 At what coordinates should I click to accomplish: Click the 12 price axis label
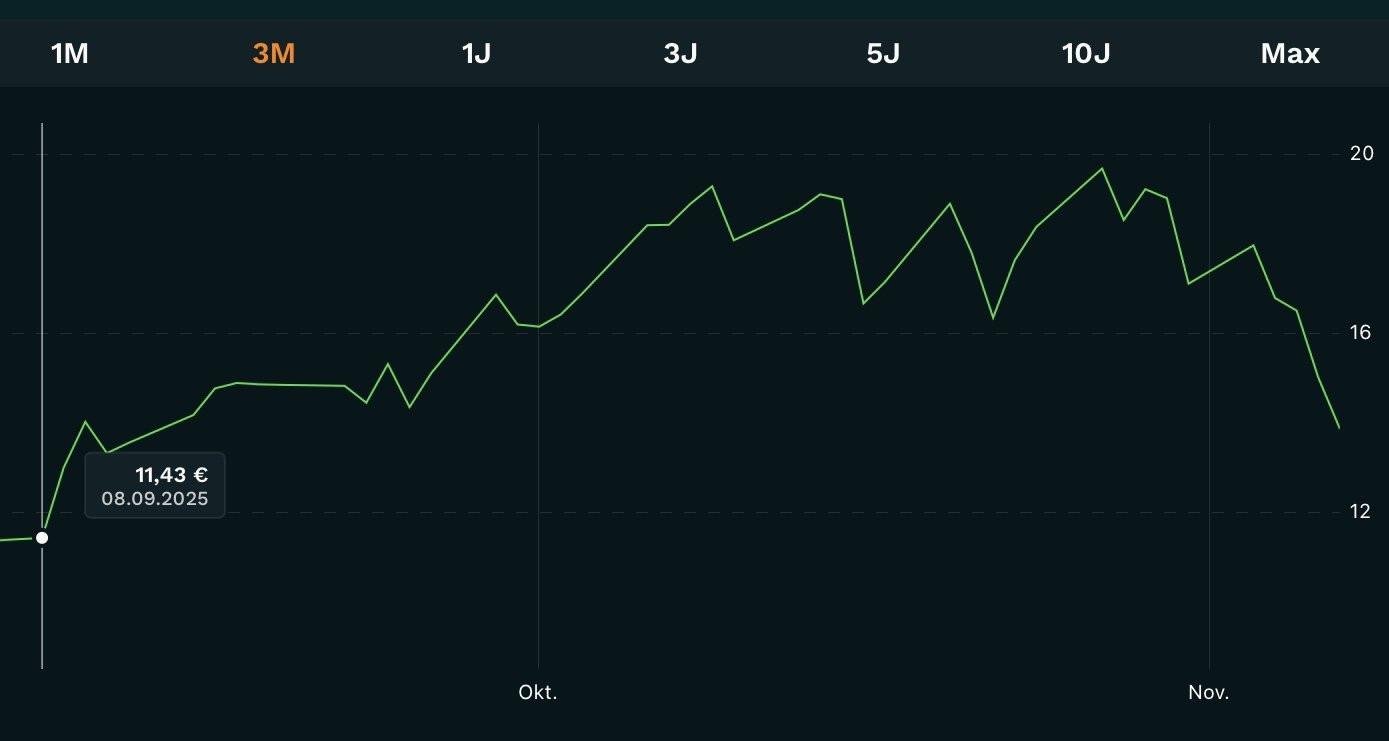click(1361, 512)
